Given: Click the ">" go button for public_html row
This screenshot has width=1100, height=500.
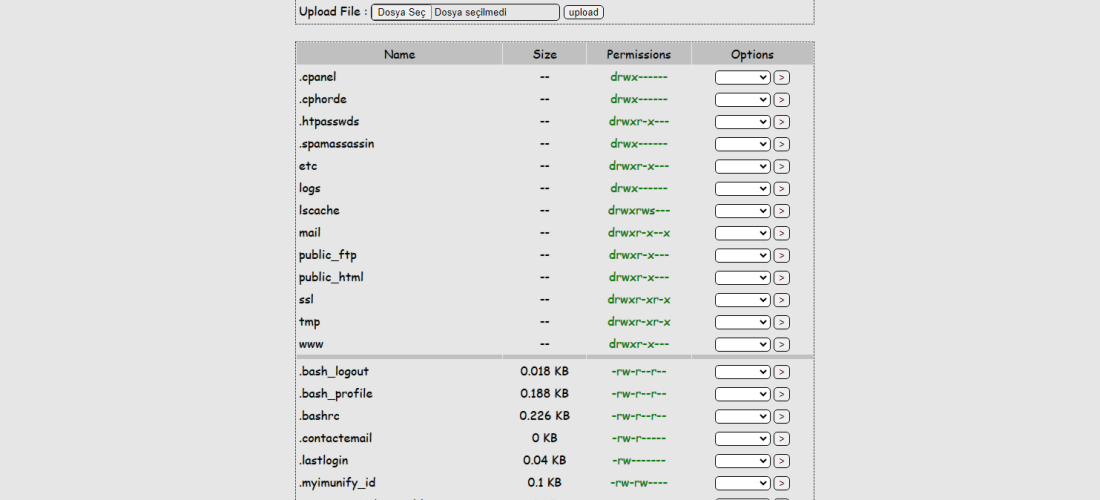Looking at the screenshot, I should [x=782, y=278].
